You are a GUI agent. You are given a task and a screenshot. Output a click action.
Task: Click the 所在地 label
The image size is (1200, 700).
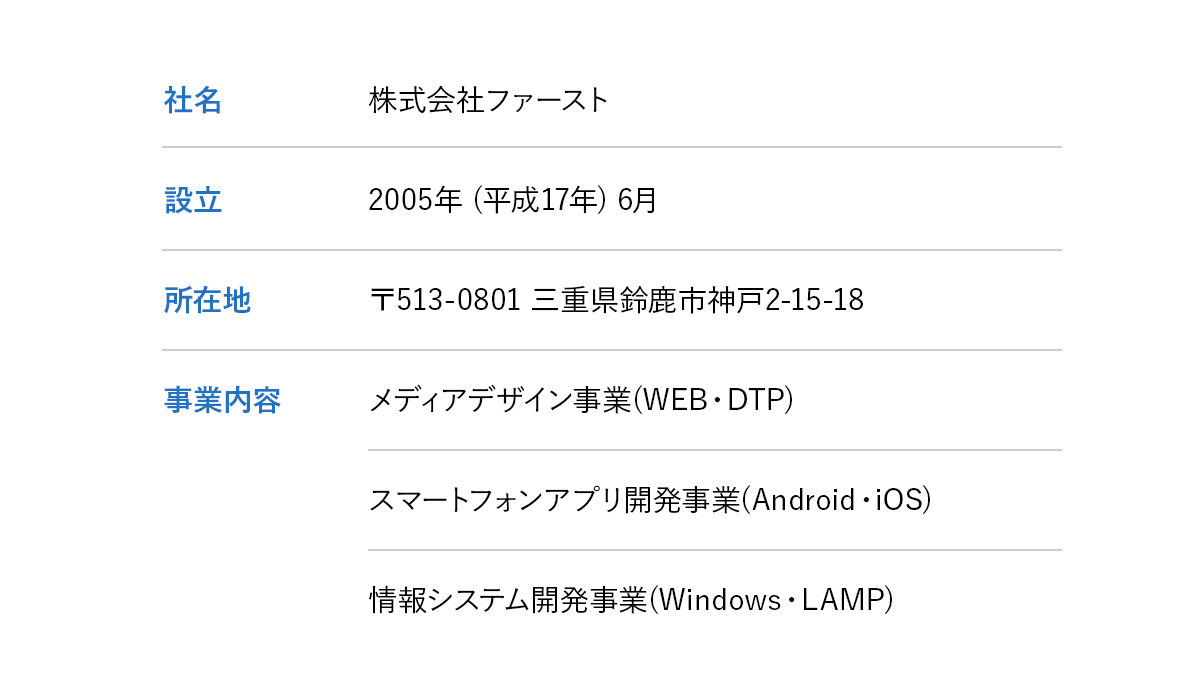(x=207, y=300)
